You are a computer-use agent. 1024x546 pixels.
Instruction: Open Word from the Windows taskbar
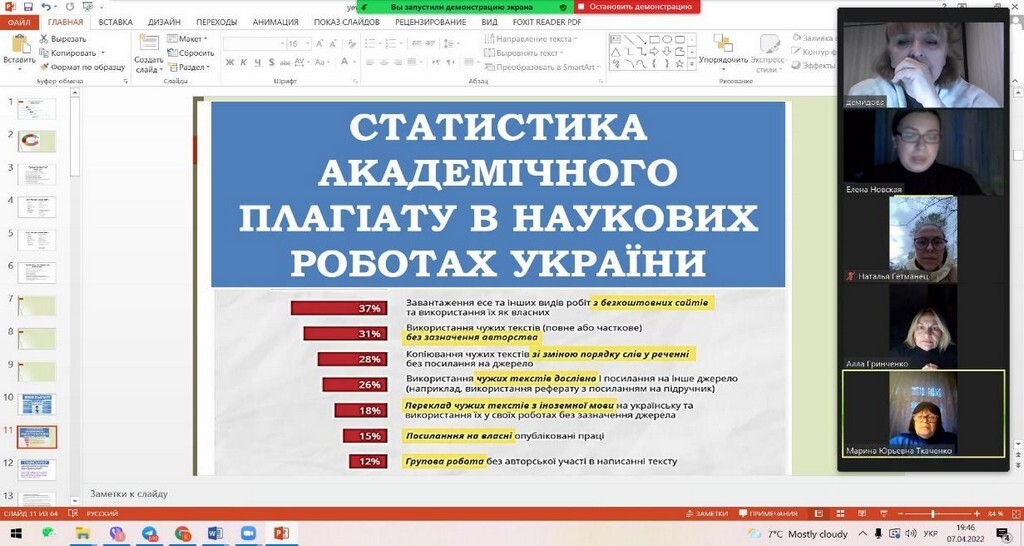(x=215, y=534)
